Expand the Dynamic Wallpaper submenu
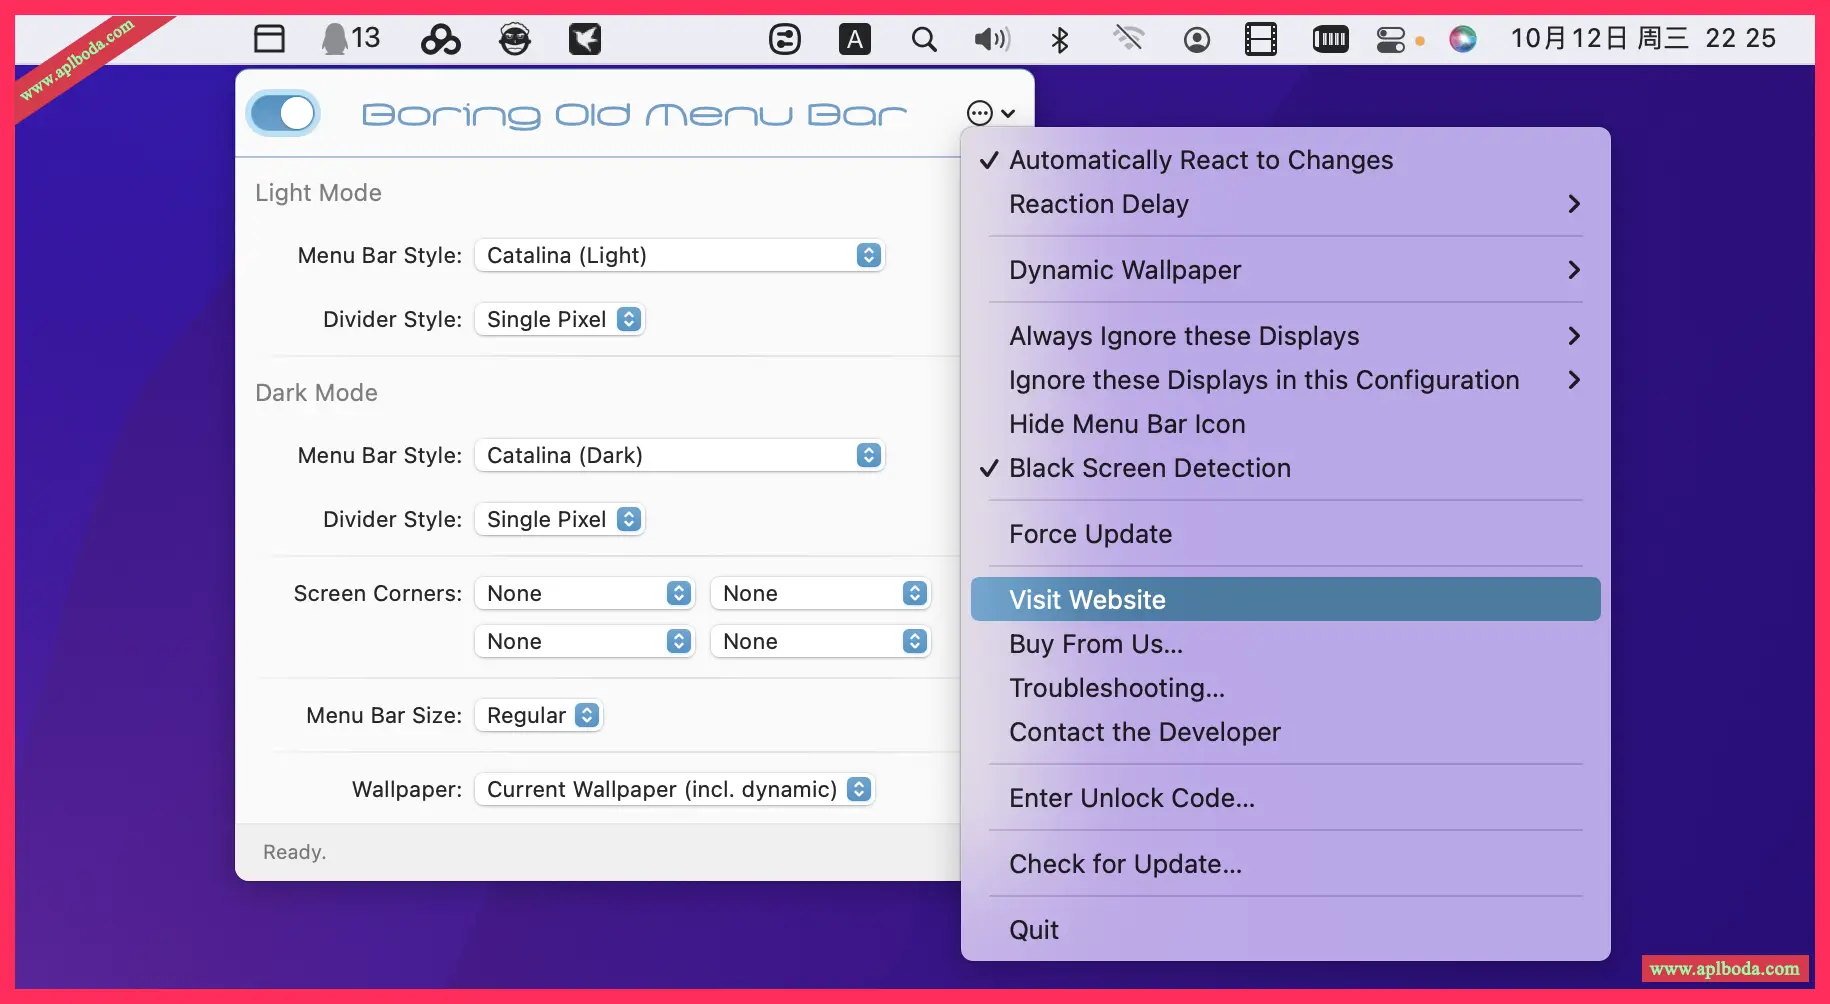Image resolution: width=1830 pixels, height=1004 pixels. (1286, 270)
